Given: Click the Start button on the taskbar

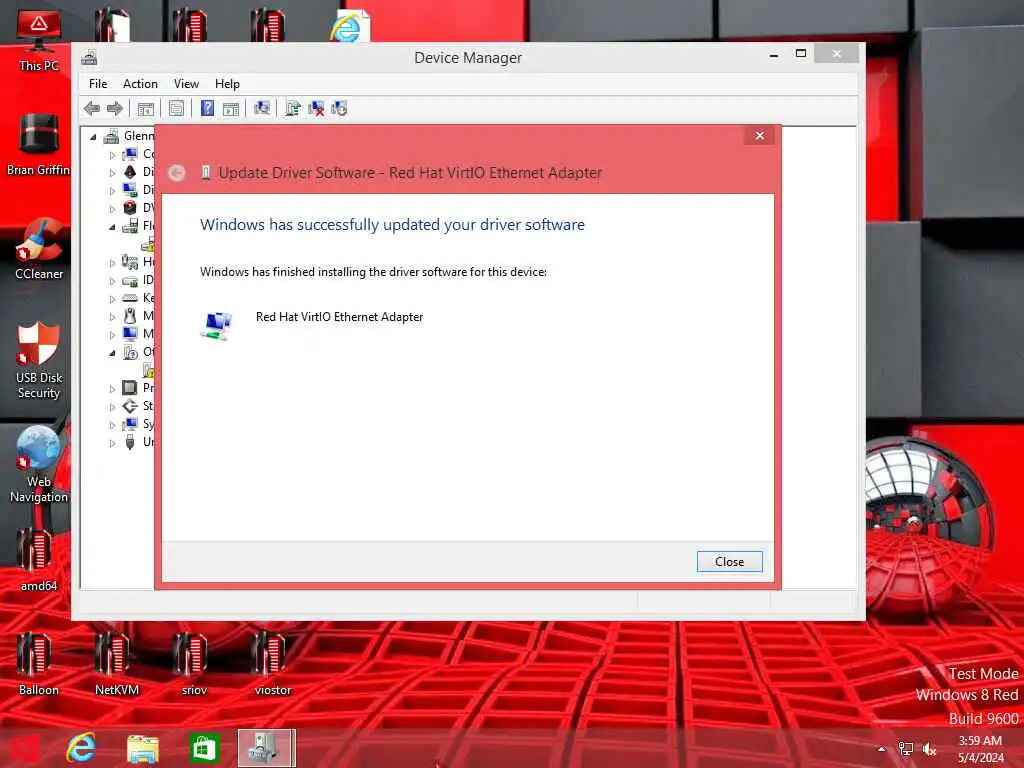Looking at the screenshot, I should click(25, 749).
